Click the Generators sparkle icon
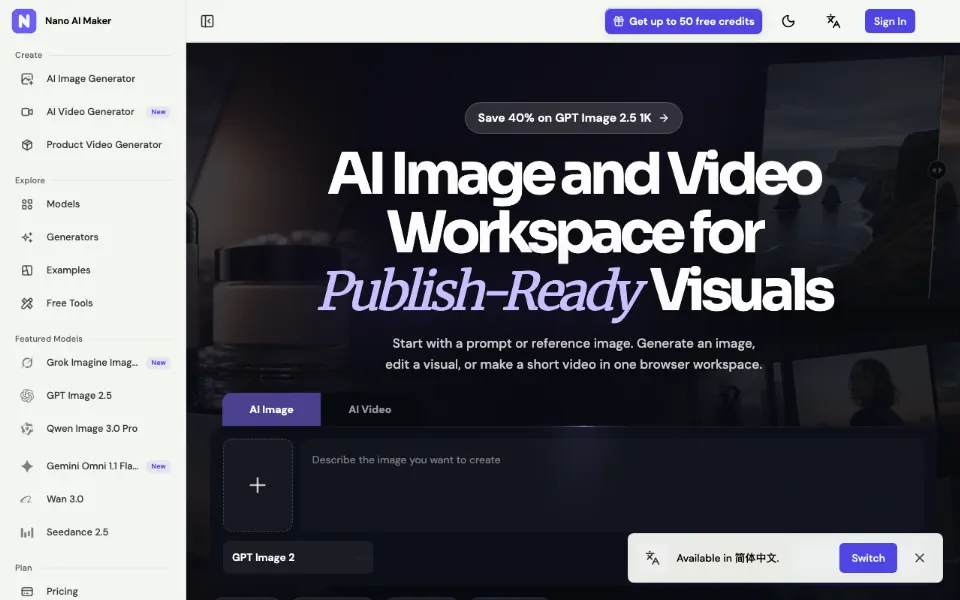The width and height of the screenshot is (960, 600). pos(27,238)
